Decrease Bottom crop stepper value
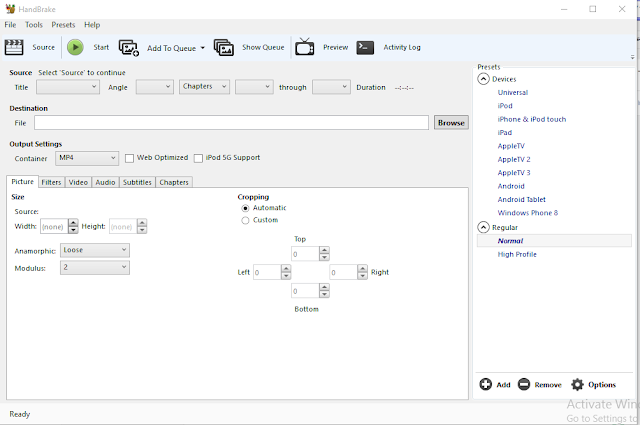Screen dimensions: 640x425 click(x=324, y=294)
